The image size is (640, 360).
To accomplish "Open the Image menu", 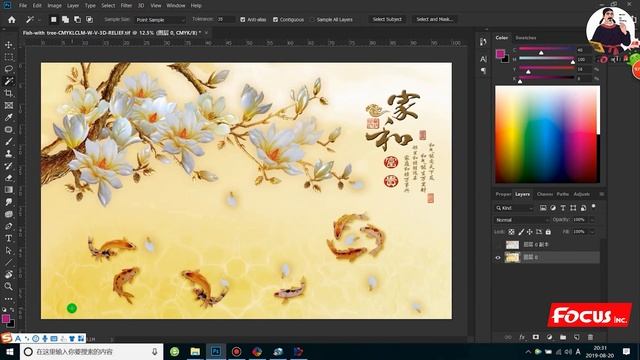I will (54, 6).
